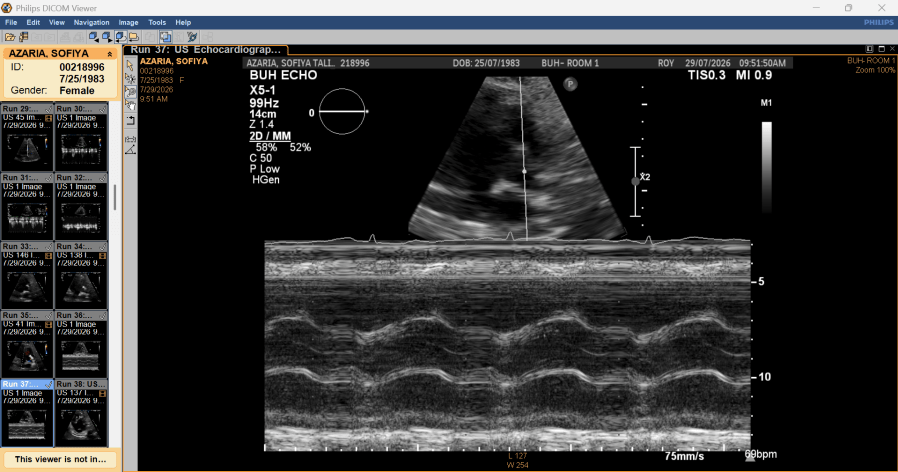Click the thumbnail panel scrollbar handle
898x472 pixels.
click(x=115, y=198)
